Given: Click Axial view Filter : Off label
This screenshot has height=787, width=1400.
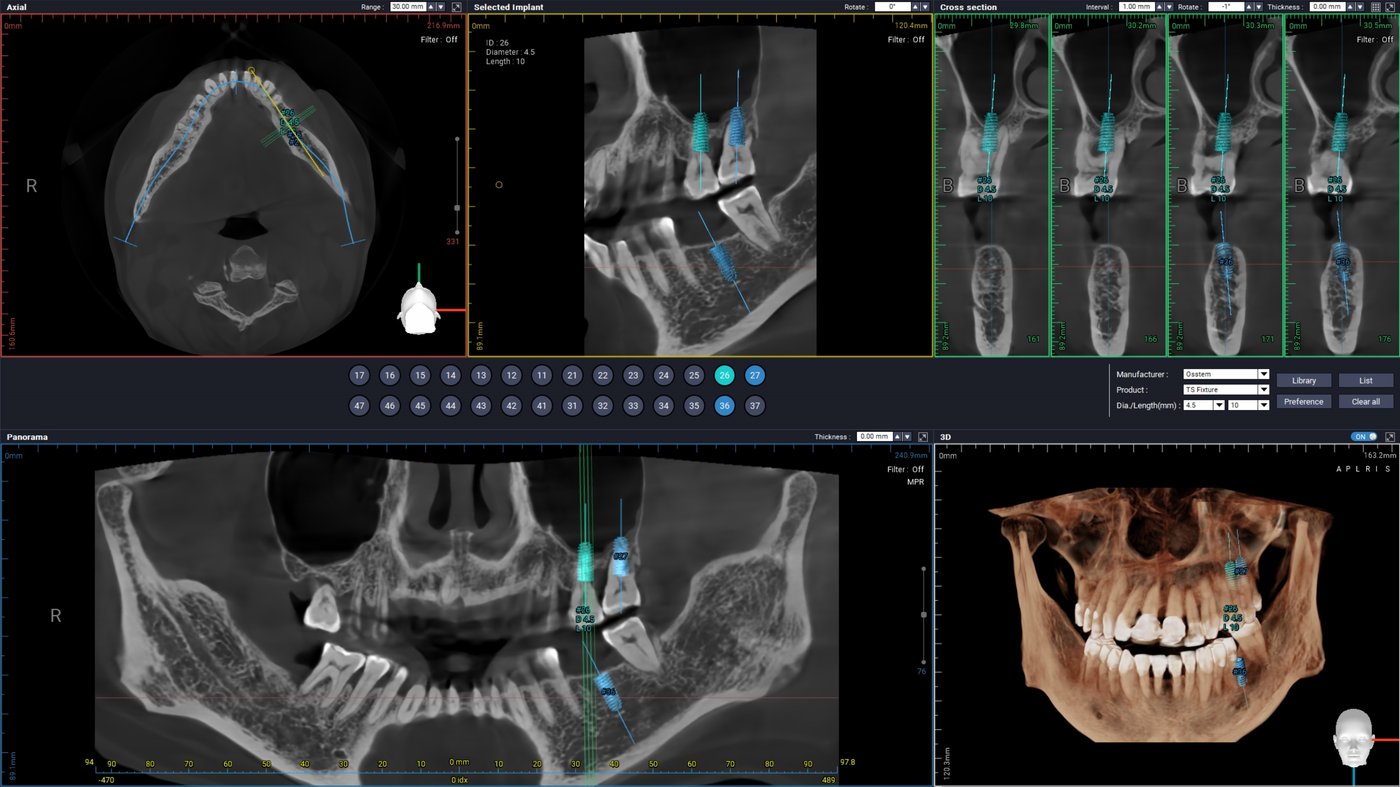Looking at the screenshot, I should (439, 40).
